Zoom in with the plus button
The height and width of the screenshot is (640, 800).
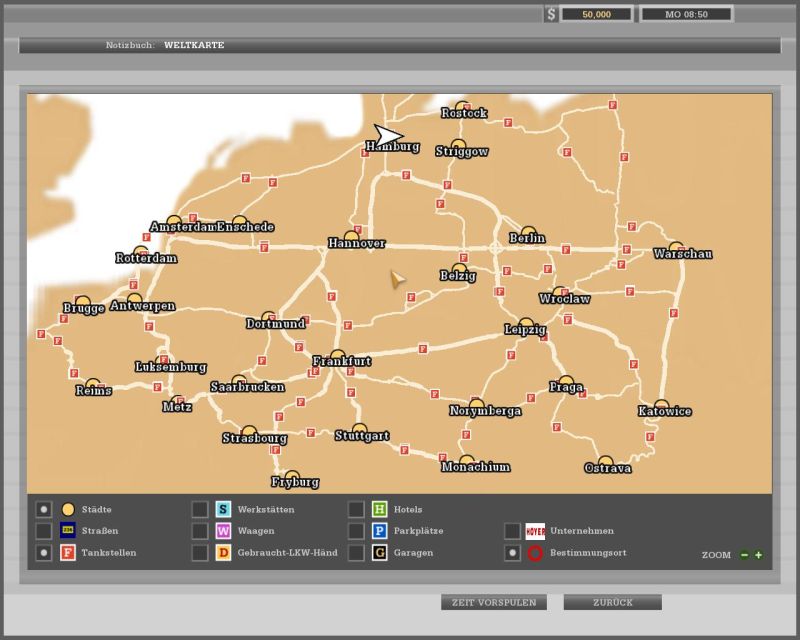coord(758,555)
